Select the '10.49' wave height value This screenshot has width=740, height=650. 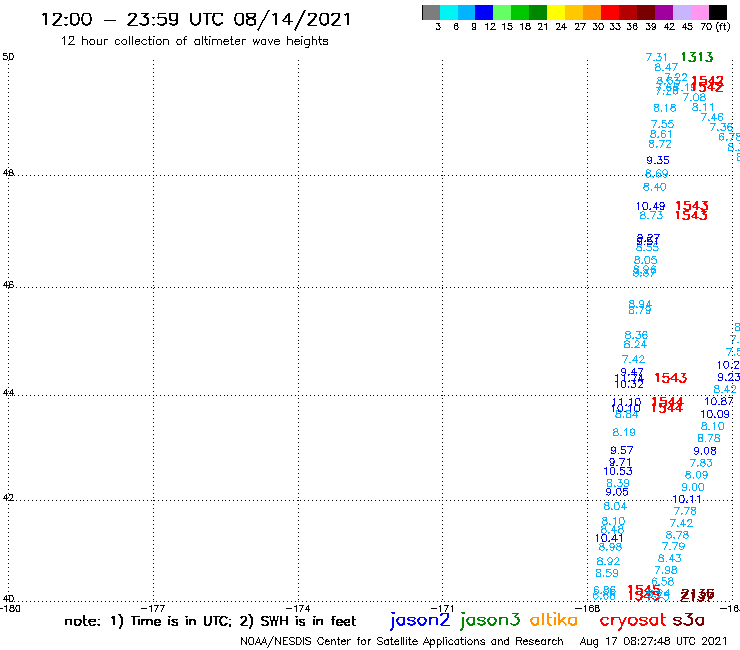pyautogui.click(x=650, y=206)
